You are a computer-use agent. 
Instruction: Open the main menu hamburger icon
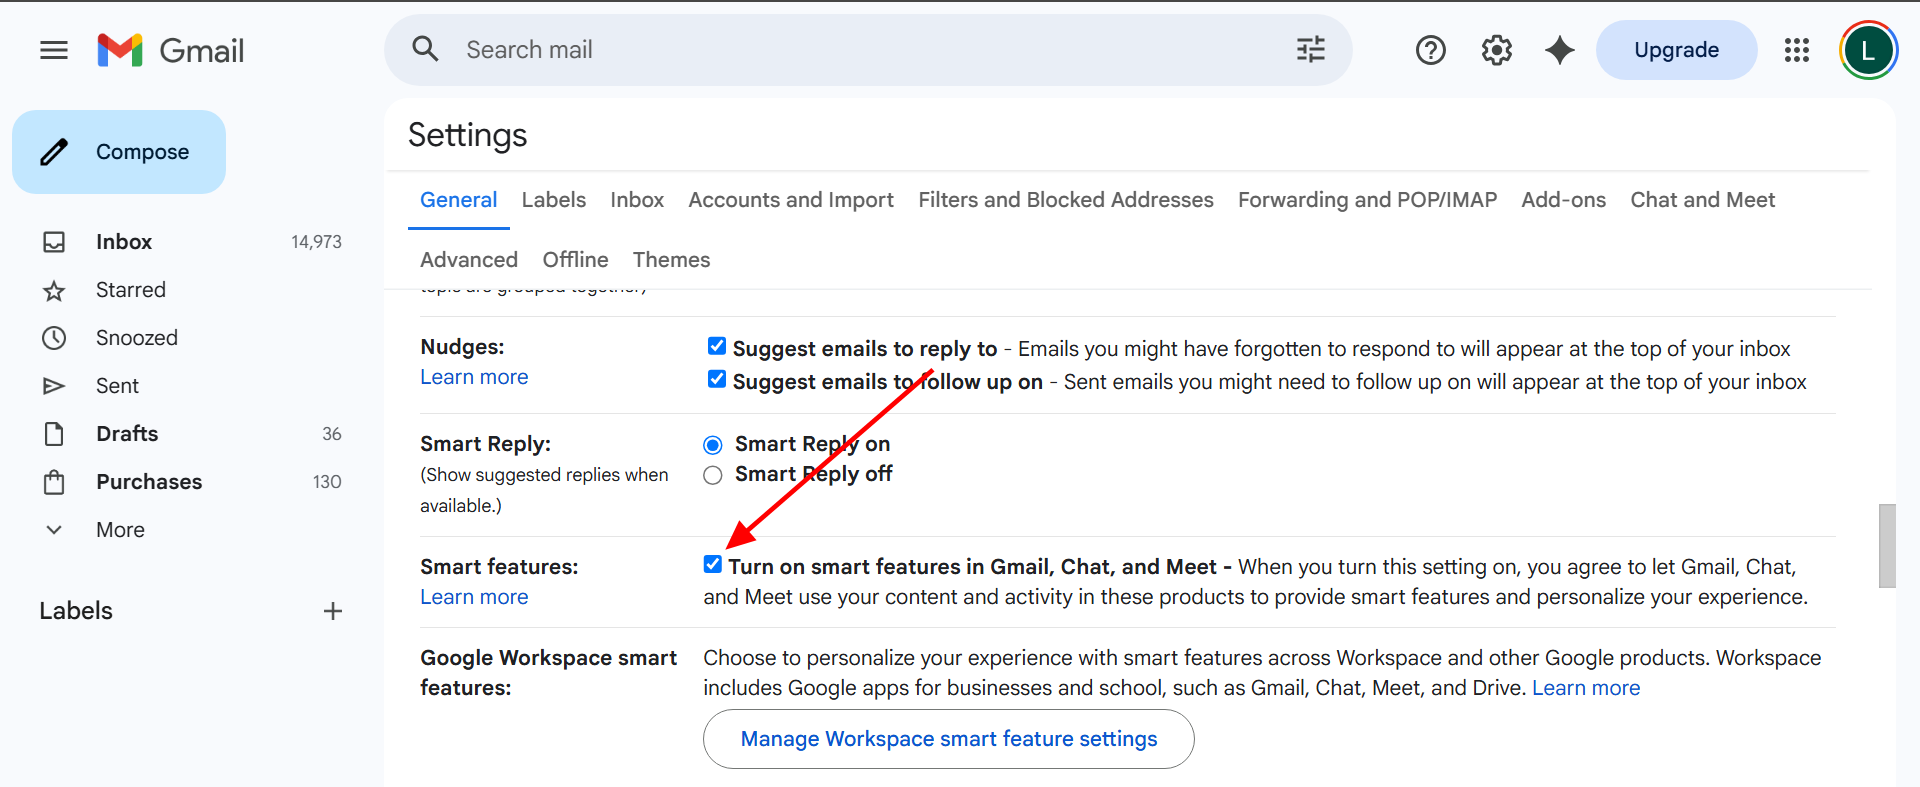click(x=54, y=50)
